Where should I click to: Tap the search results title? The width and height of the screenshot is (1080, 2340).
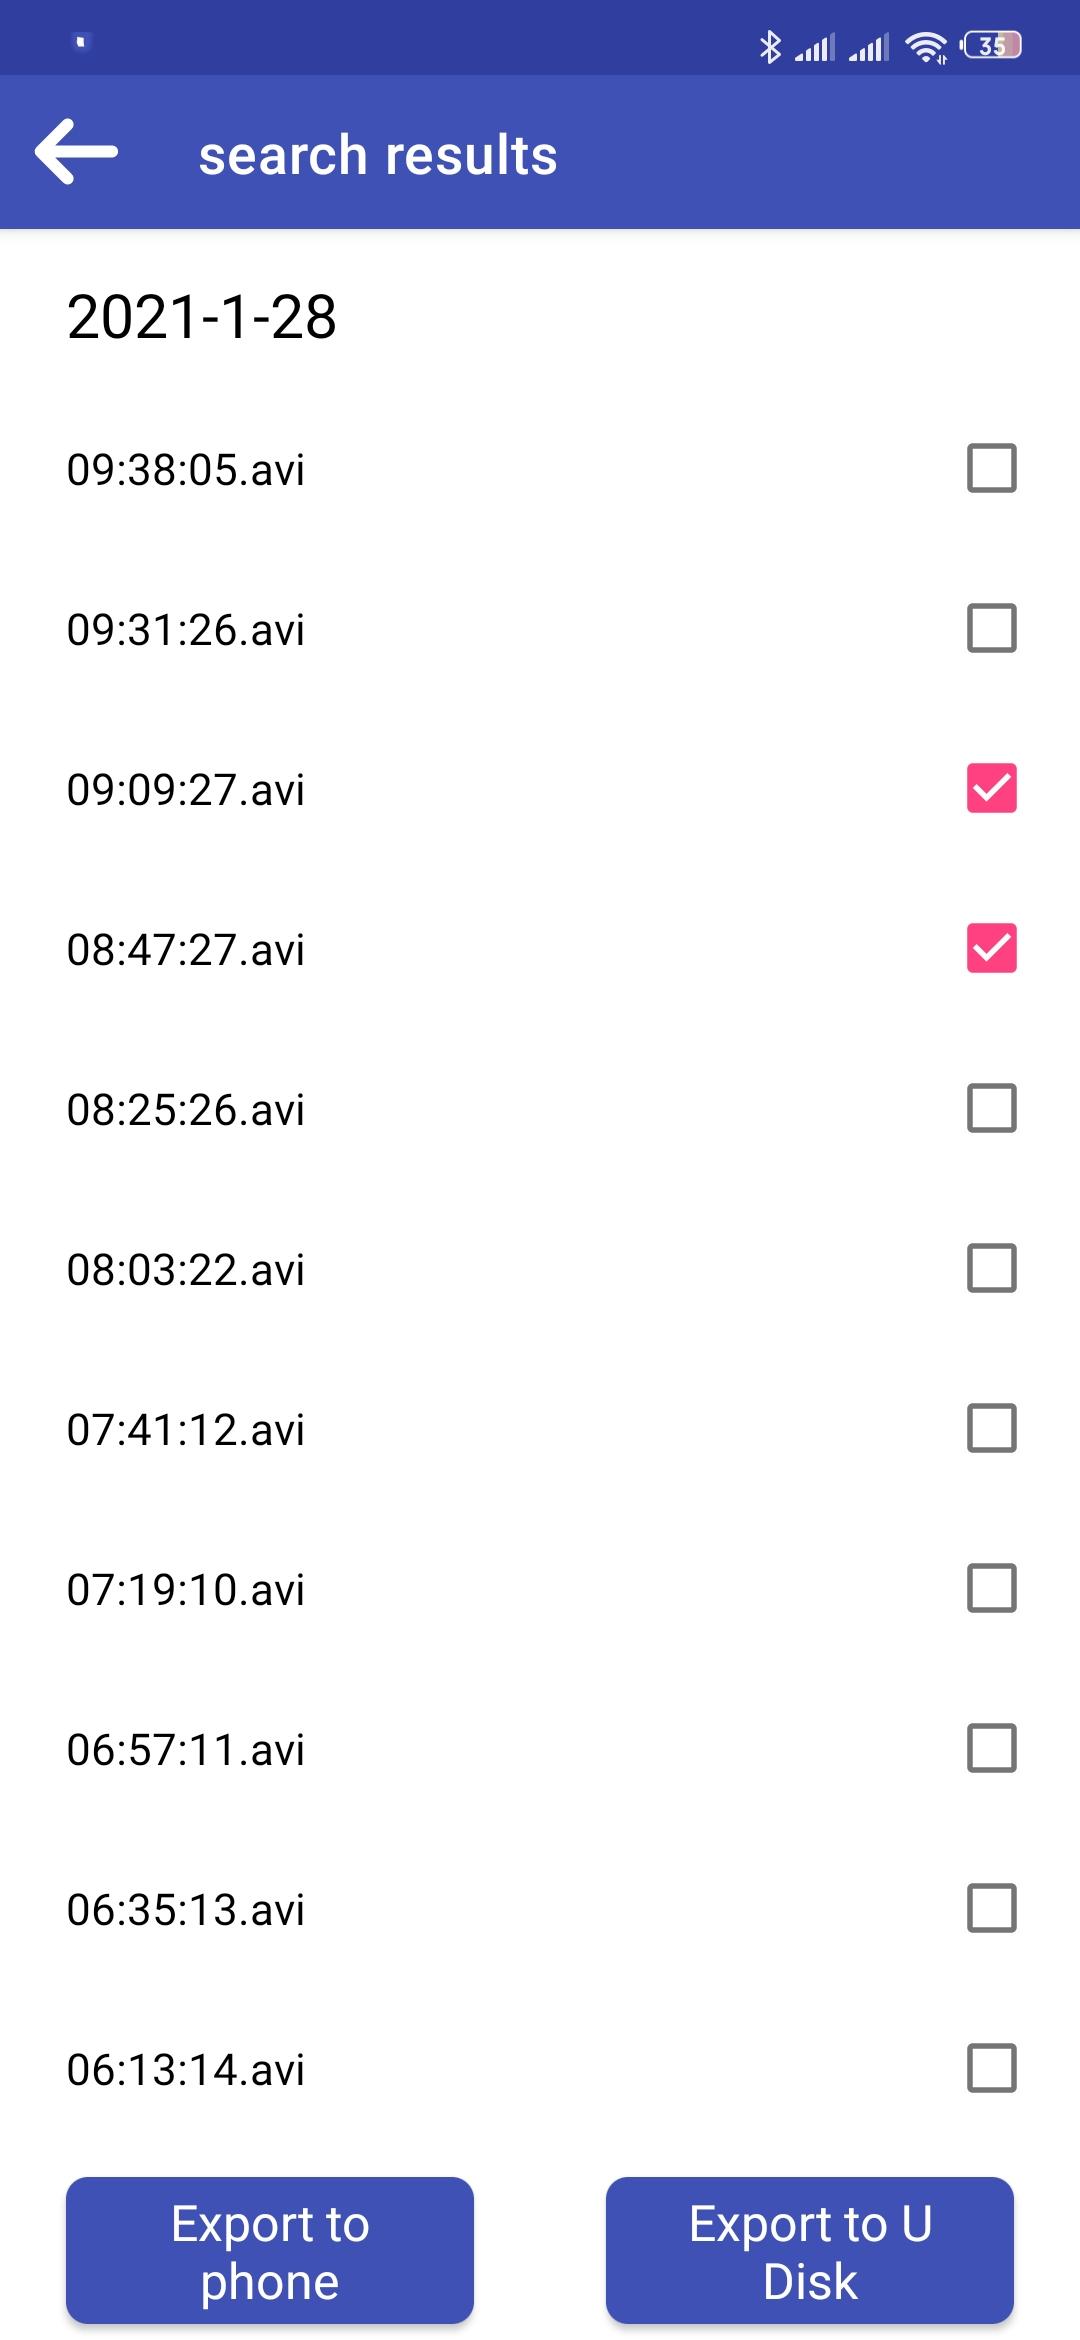click(378, 155)
